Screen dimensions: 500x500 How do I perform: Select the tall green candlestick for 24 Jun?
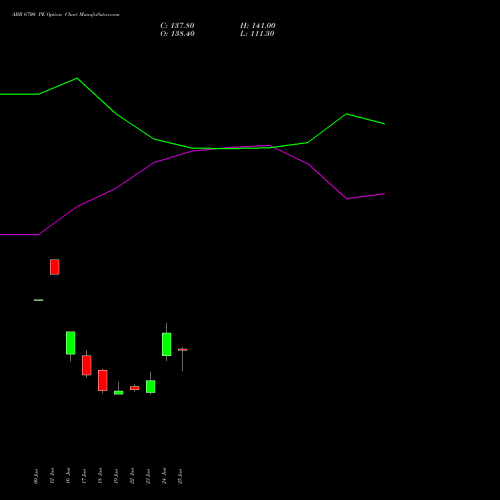[x=167, y=344]
